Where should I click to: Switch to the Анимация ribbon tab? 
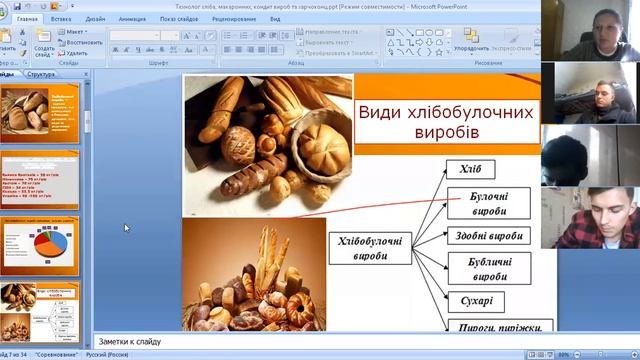tap(132, 19)
